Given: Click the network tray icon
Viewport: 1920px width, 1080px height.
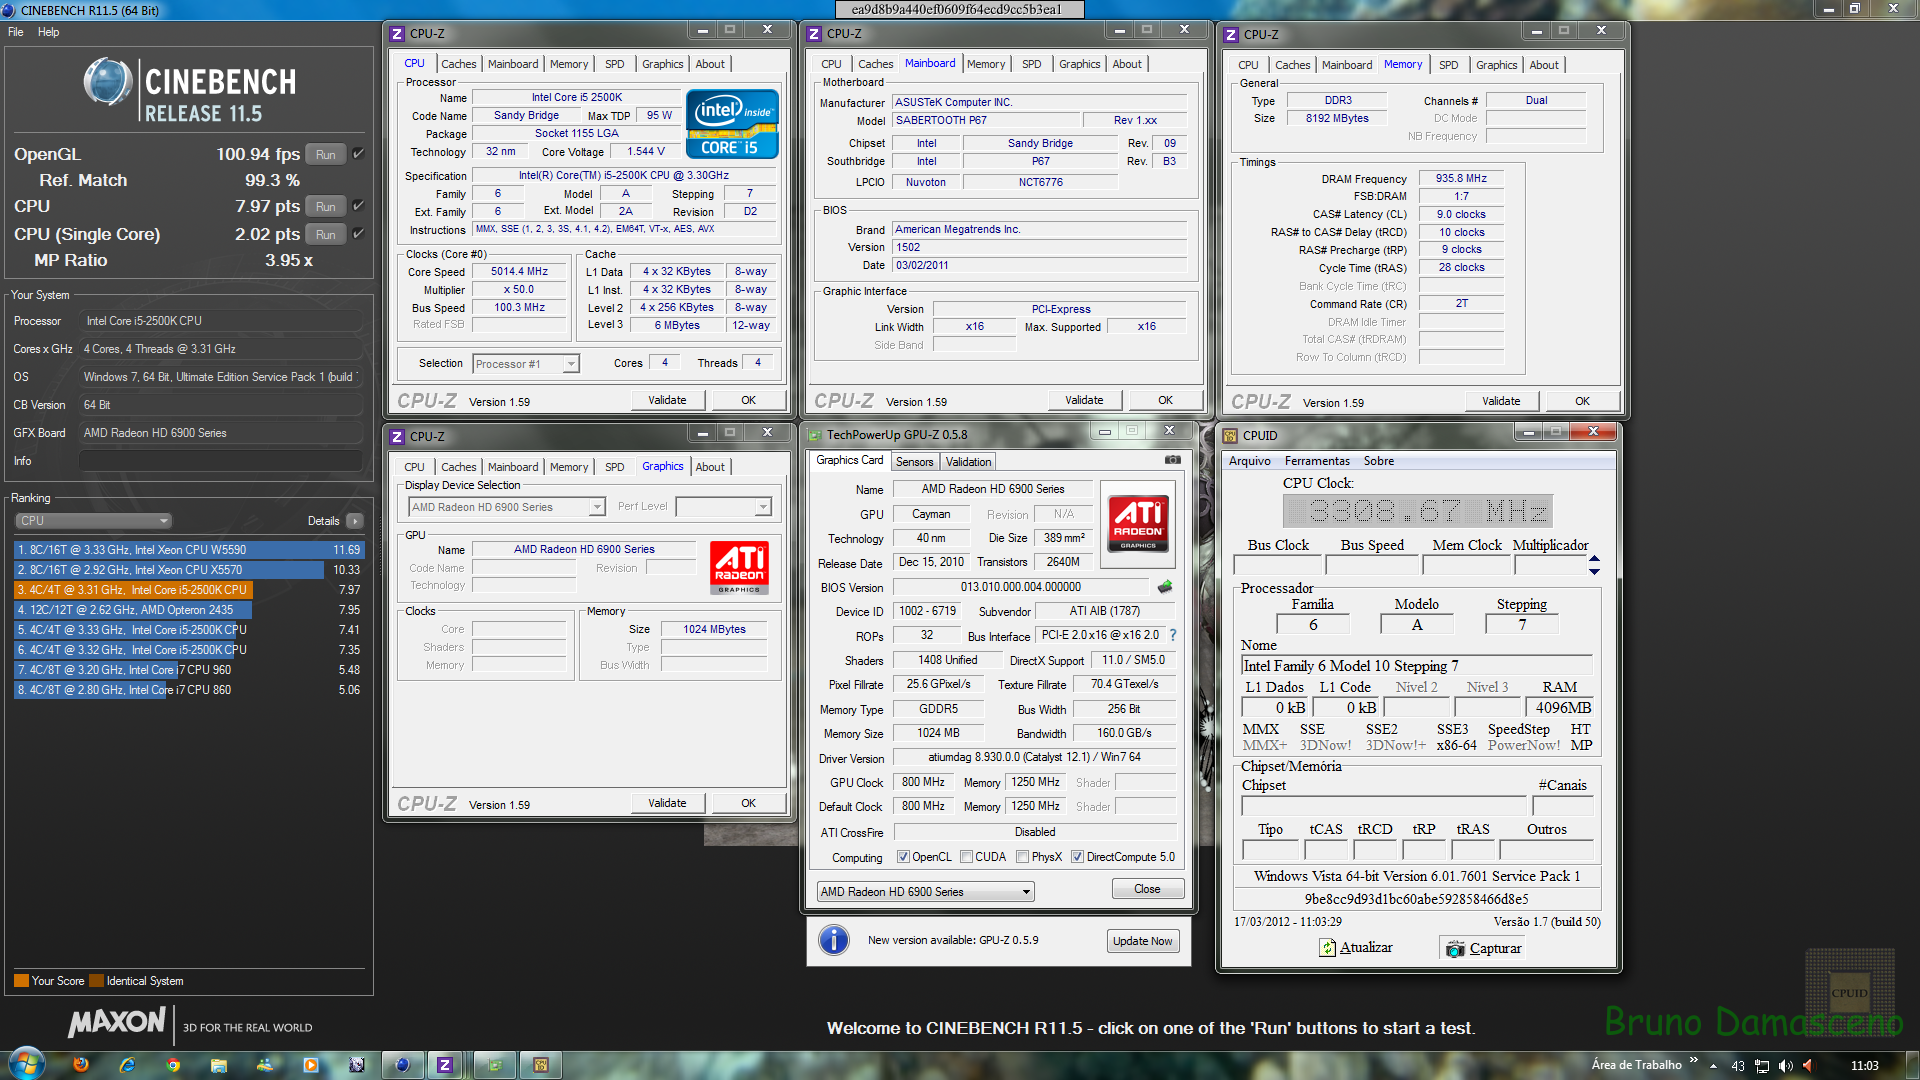Looking at the screenshot, I should (1762, 1066).
